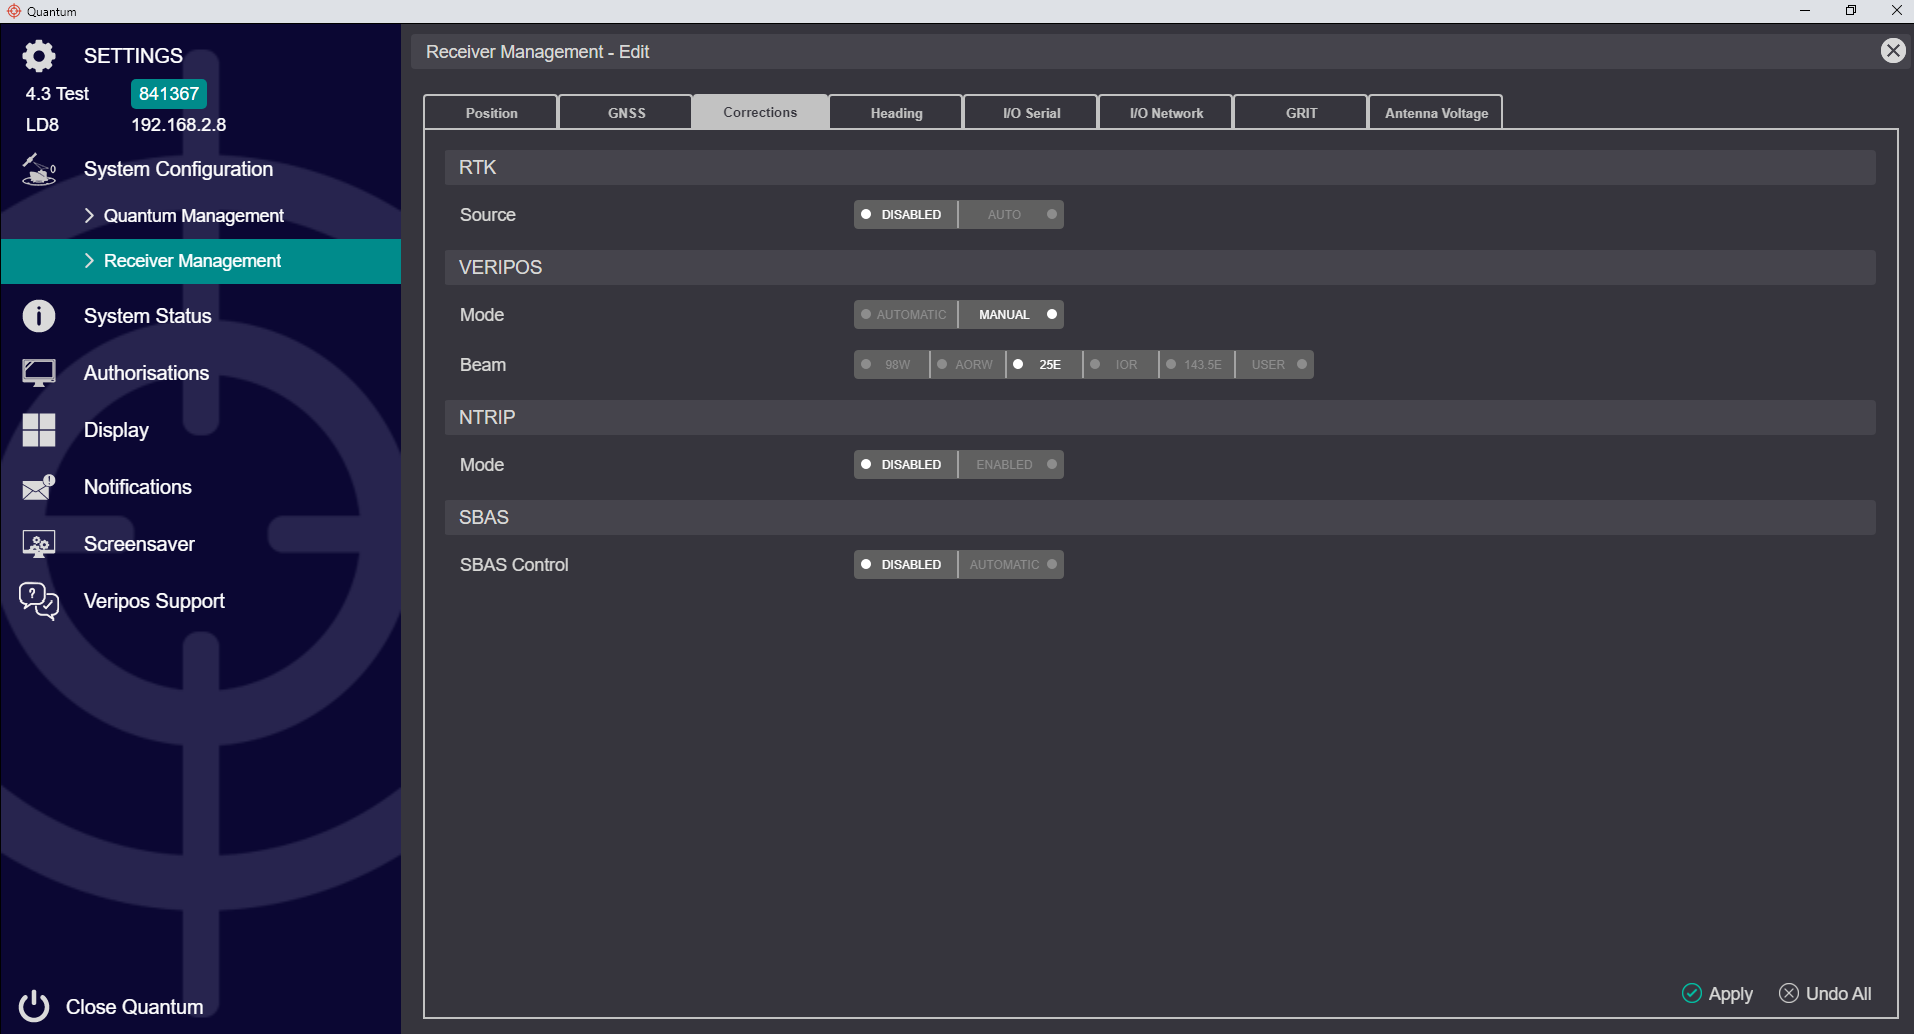Set RTK Source to Disabled
Image resolution: width=1914 pixels, height=1034 pixels.
click(x=903, y=214)
